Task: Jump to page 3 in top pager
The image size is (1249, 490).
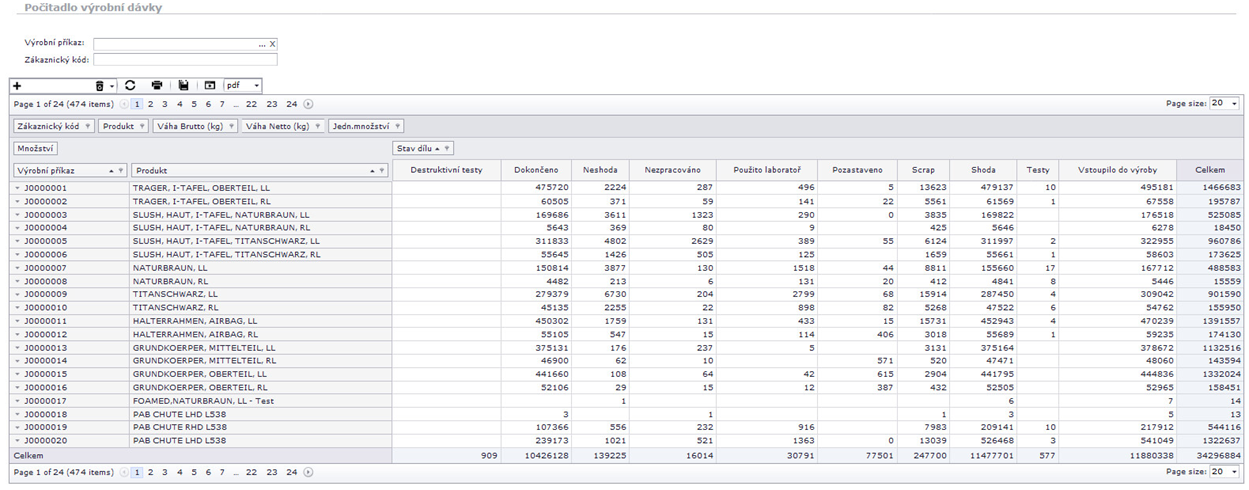Action: click(165, 104)
